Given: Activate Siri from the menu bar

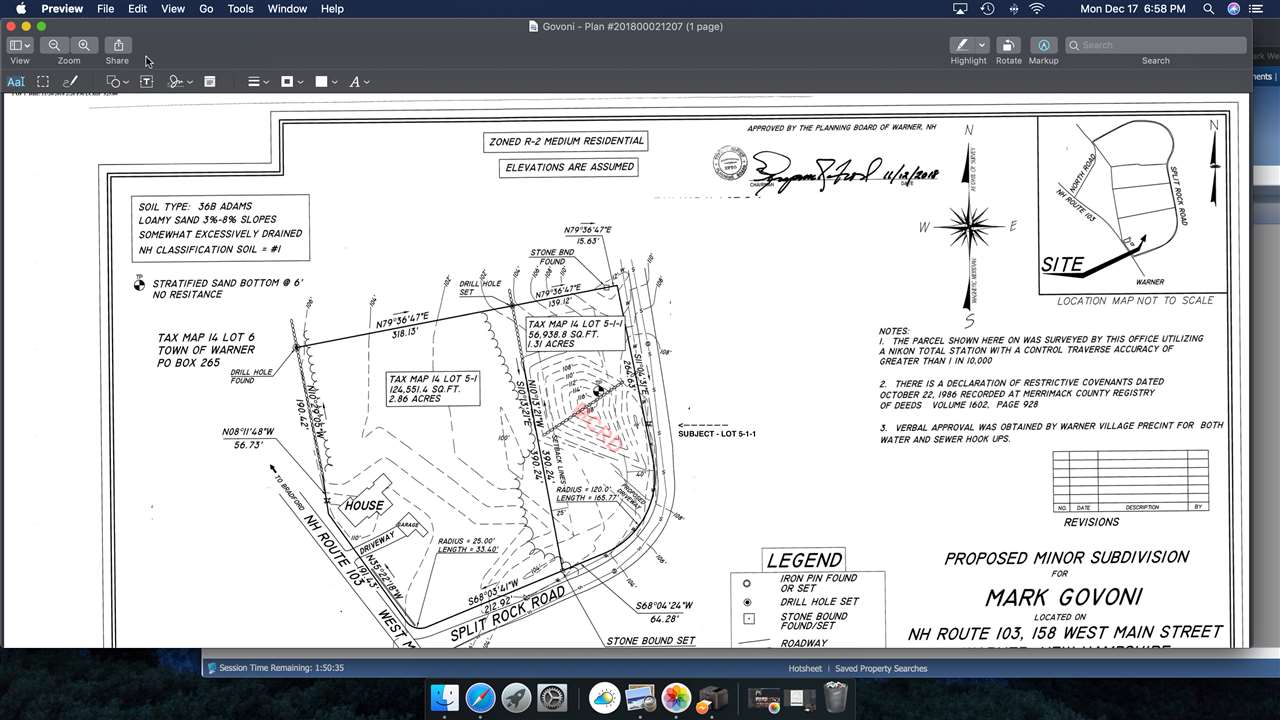Looking at the screenshot, I should [1233, 9].
